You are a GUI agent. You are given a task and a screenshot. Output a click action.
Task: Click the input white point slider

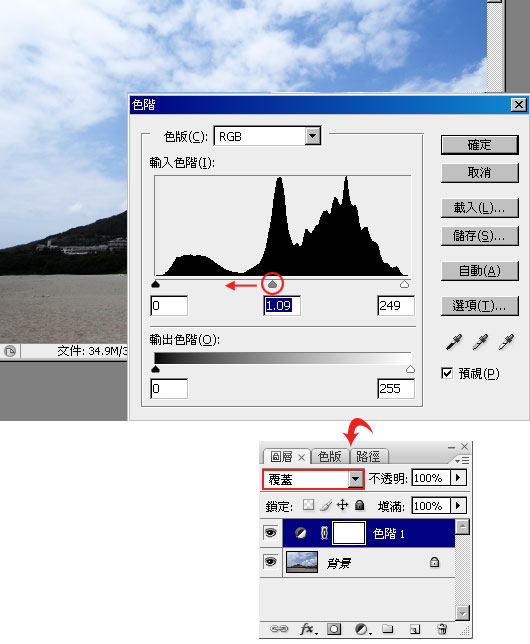pos(405,284)
